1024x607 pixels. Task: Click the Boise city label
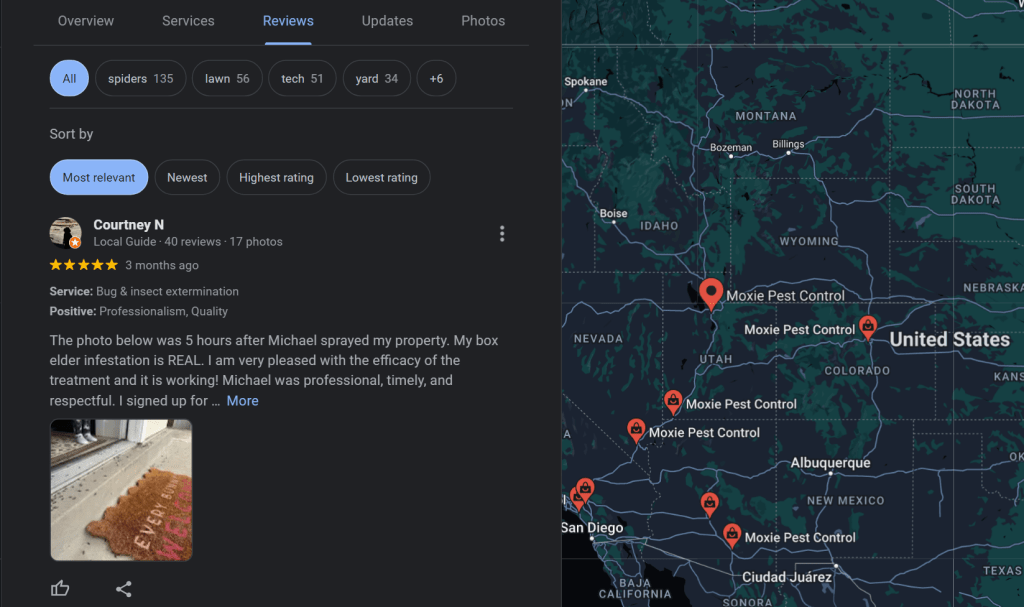click(613, 213)
